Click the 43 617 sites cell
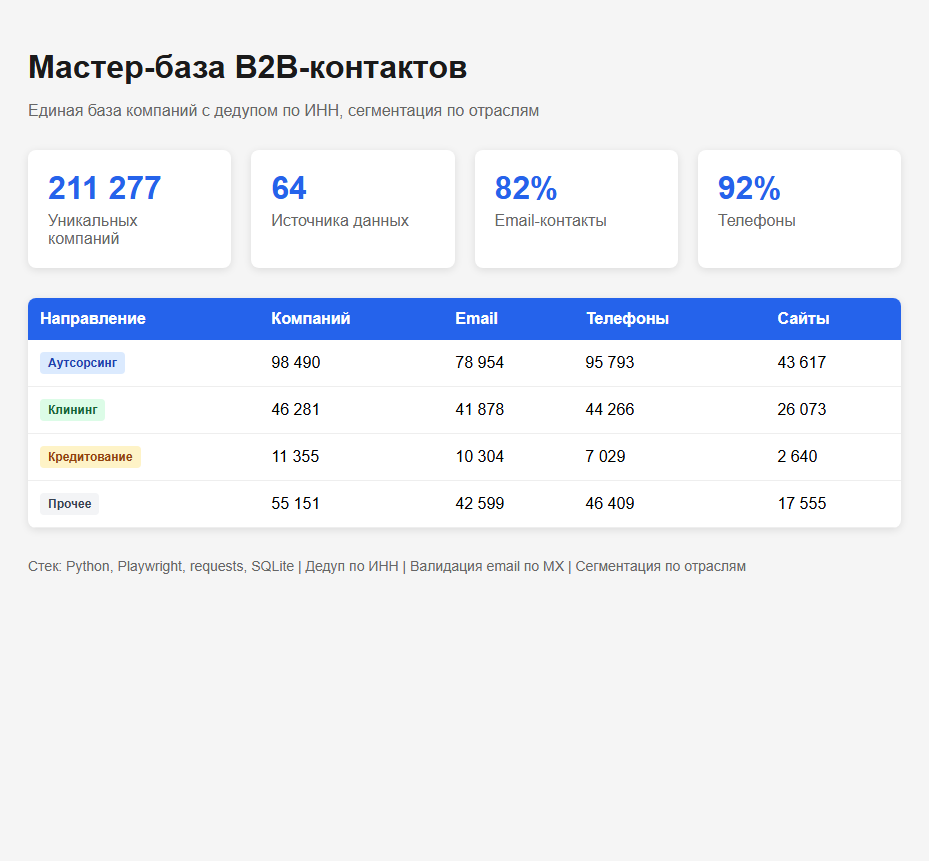 point(802,362)
